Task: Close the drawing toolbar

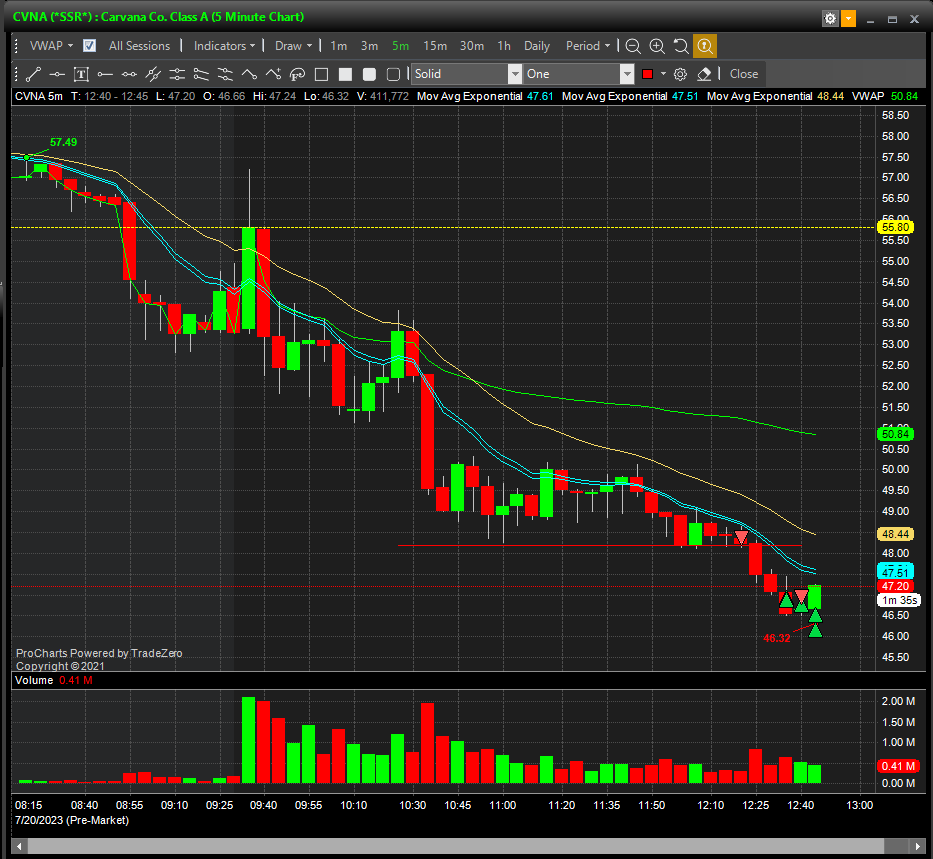Action: click(x=744, y=74)
